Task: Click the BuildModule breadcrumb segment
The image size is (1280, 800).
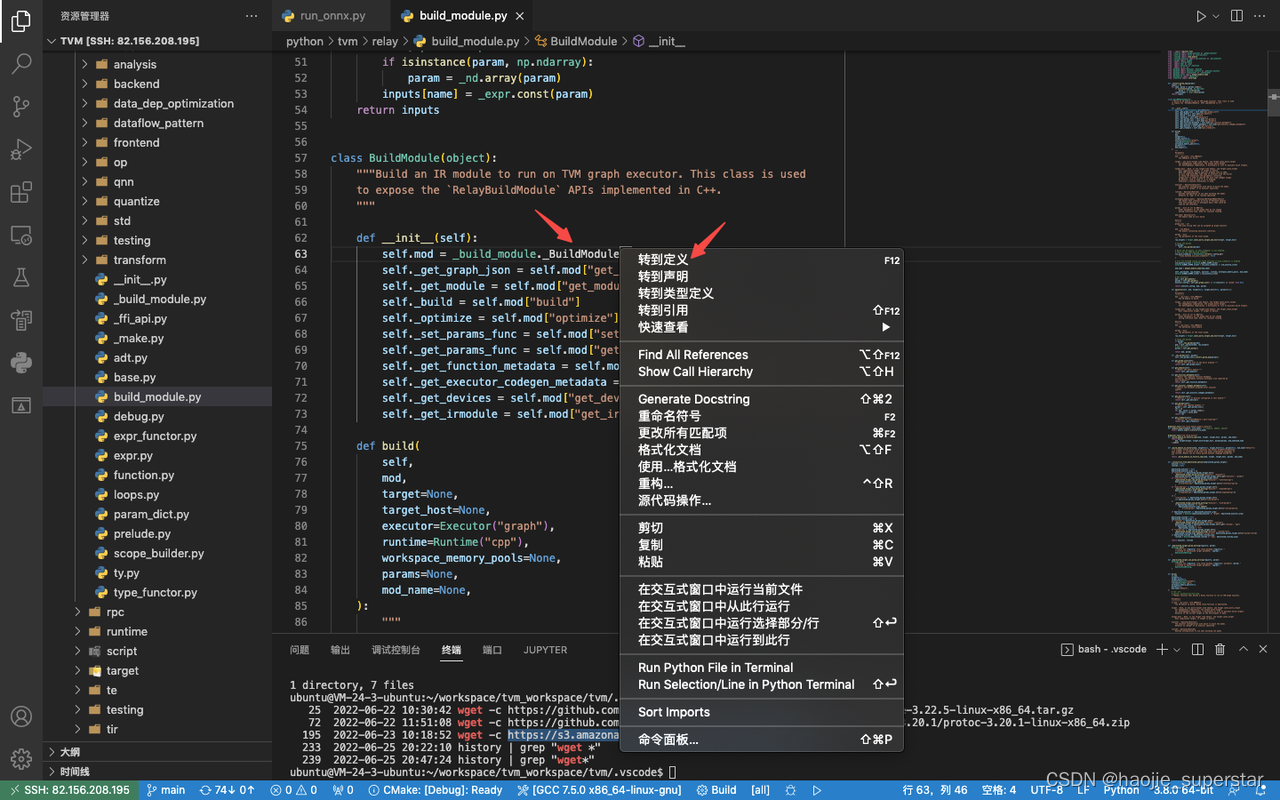Action: pyautogui.click(x=583, y=41)
